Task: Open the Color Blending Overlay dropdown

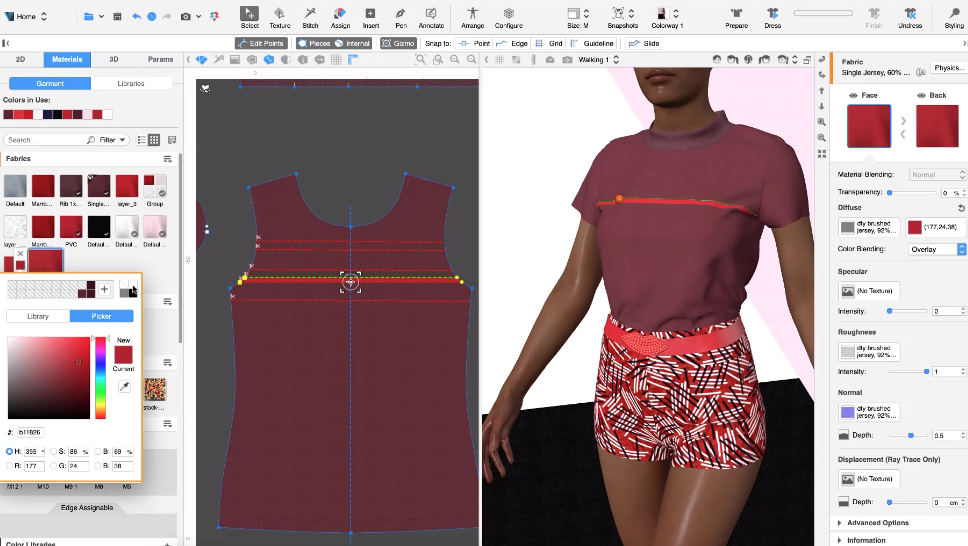Action: (x=936, y=249)
